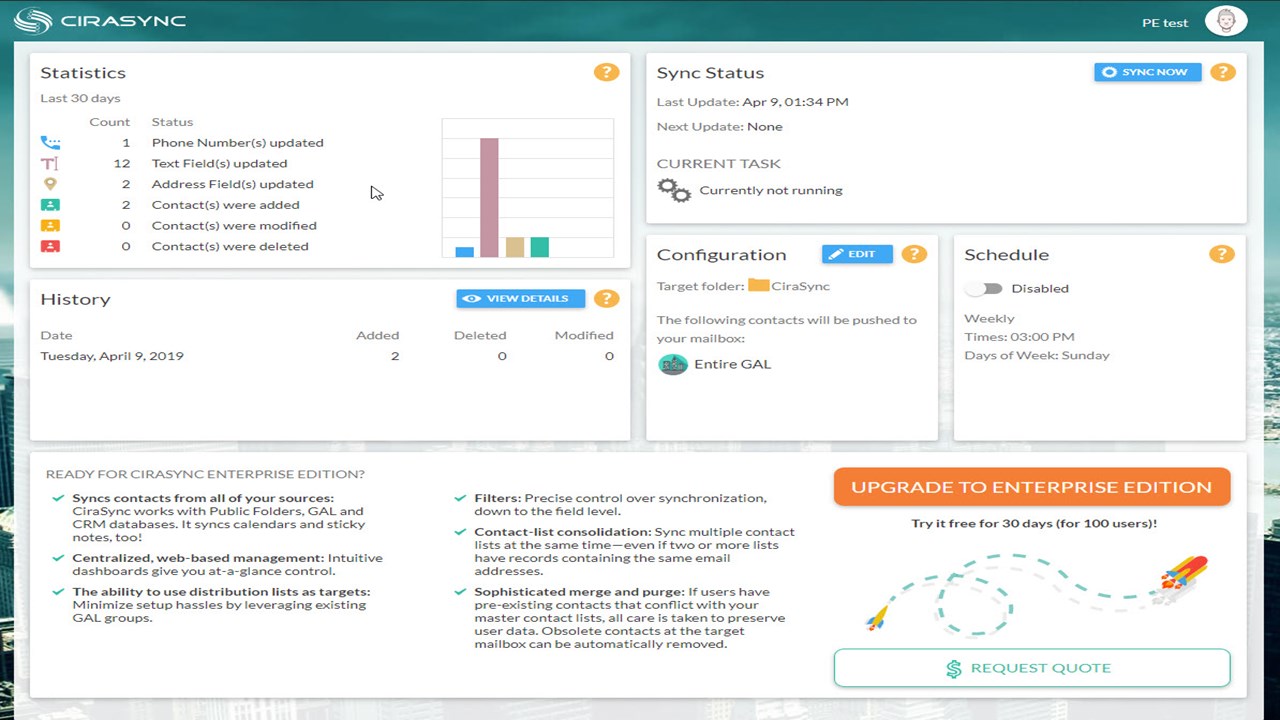Image resolution: width=1280 pixels, height=720 pixels.
Task: Click the Filters feature checkmark
Action: [x=460, y=498]
